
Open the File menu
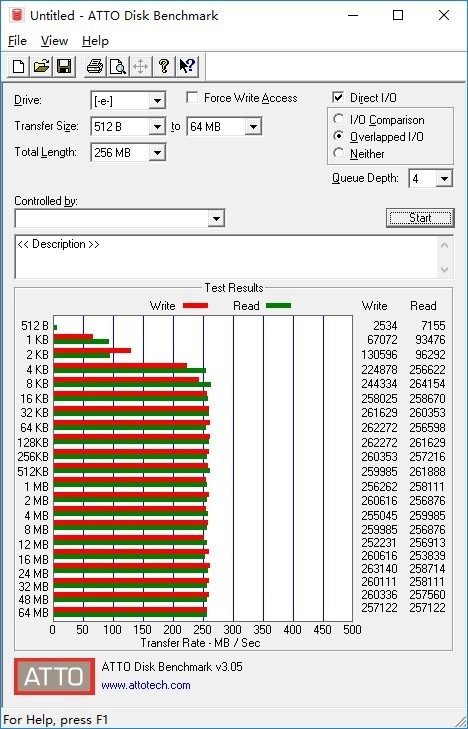coord(17,41)
